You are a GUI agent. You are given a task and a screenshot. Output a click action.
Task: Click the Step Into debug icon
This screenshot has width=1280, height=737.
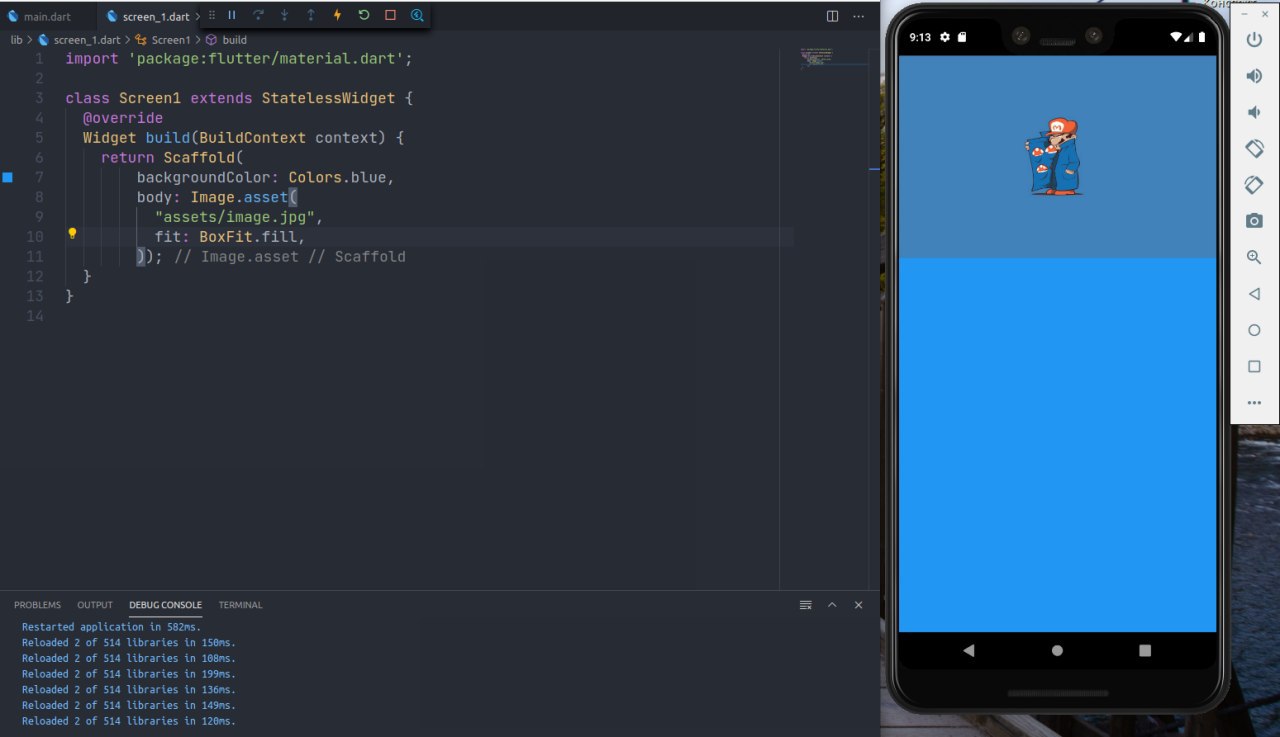285,16
